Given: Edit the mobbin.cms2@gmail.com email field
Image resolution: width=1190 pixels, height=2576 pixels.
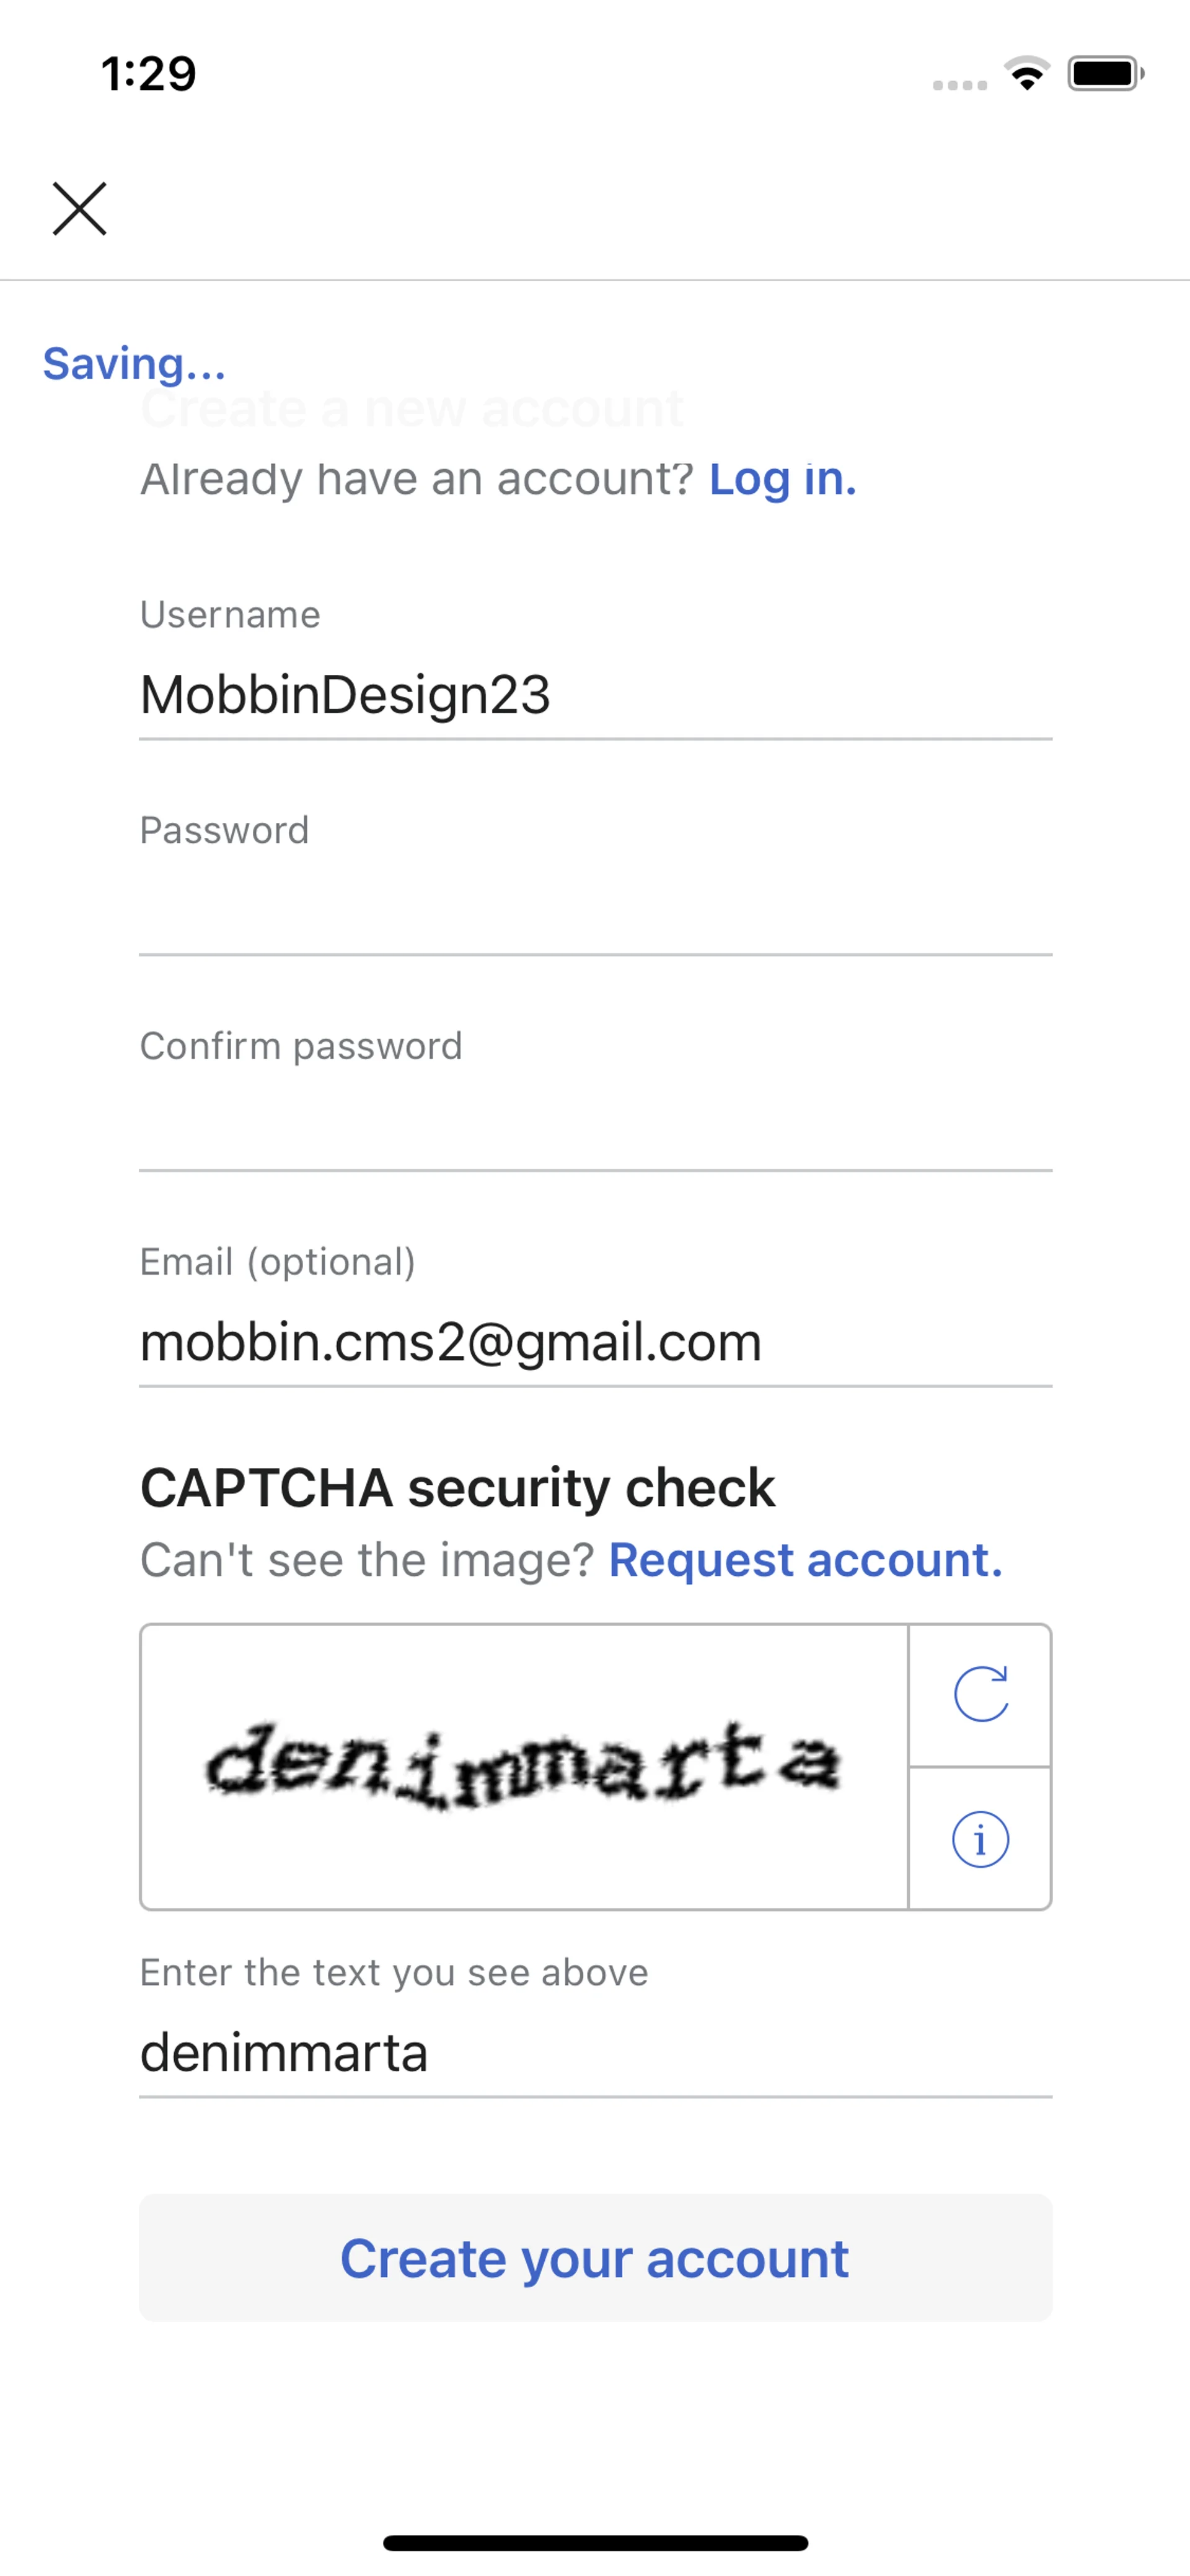Looking at the screenshot, I should point(595,1342).
